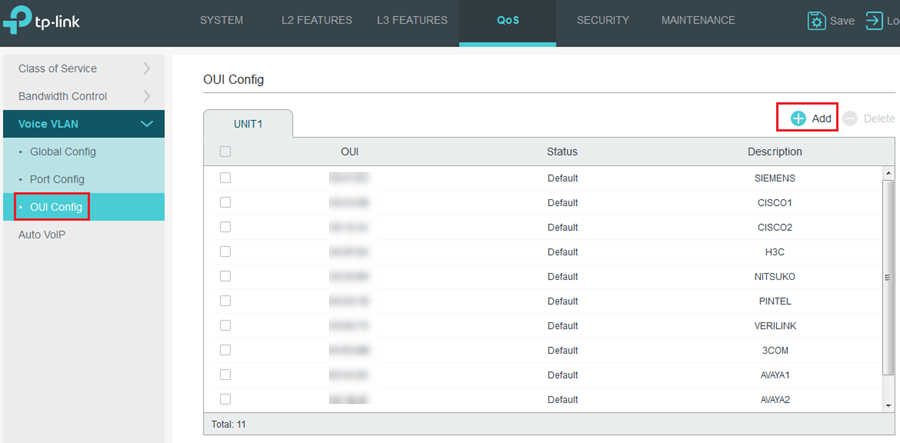Open the SYSTEM top menu
This screenshot has width=900, height=443.
pos(221,21)
